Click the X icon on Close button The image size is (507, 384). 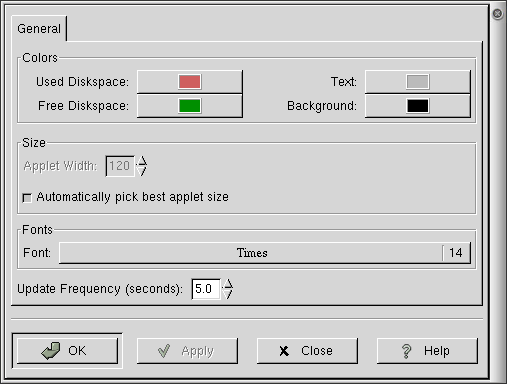[284, 351]
